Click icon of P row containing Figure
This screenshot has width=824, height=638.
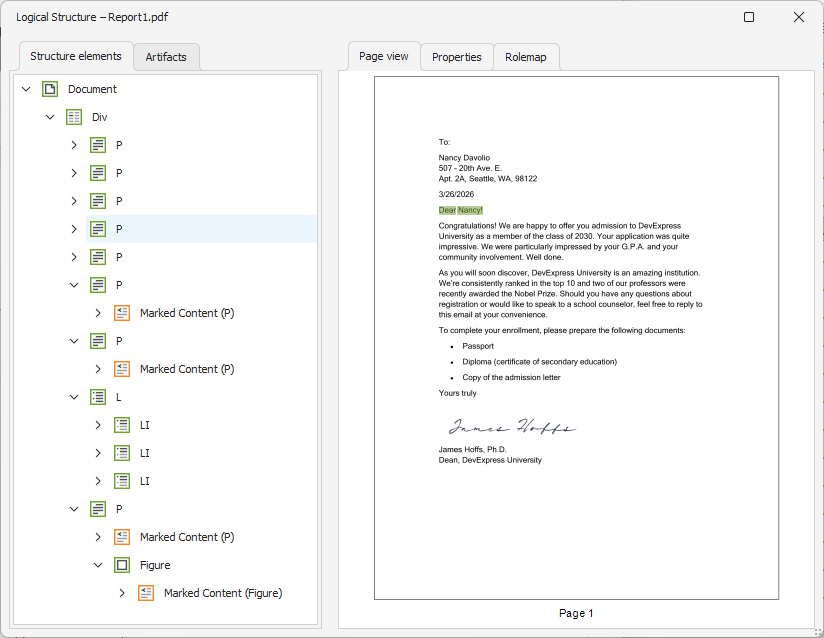click(98, 509)
